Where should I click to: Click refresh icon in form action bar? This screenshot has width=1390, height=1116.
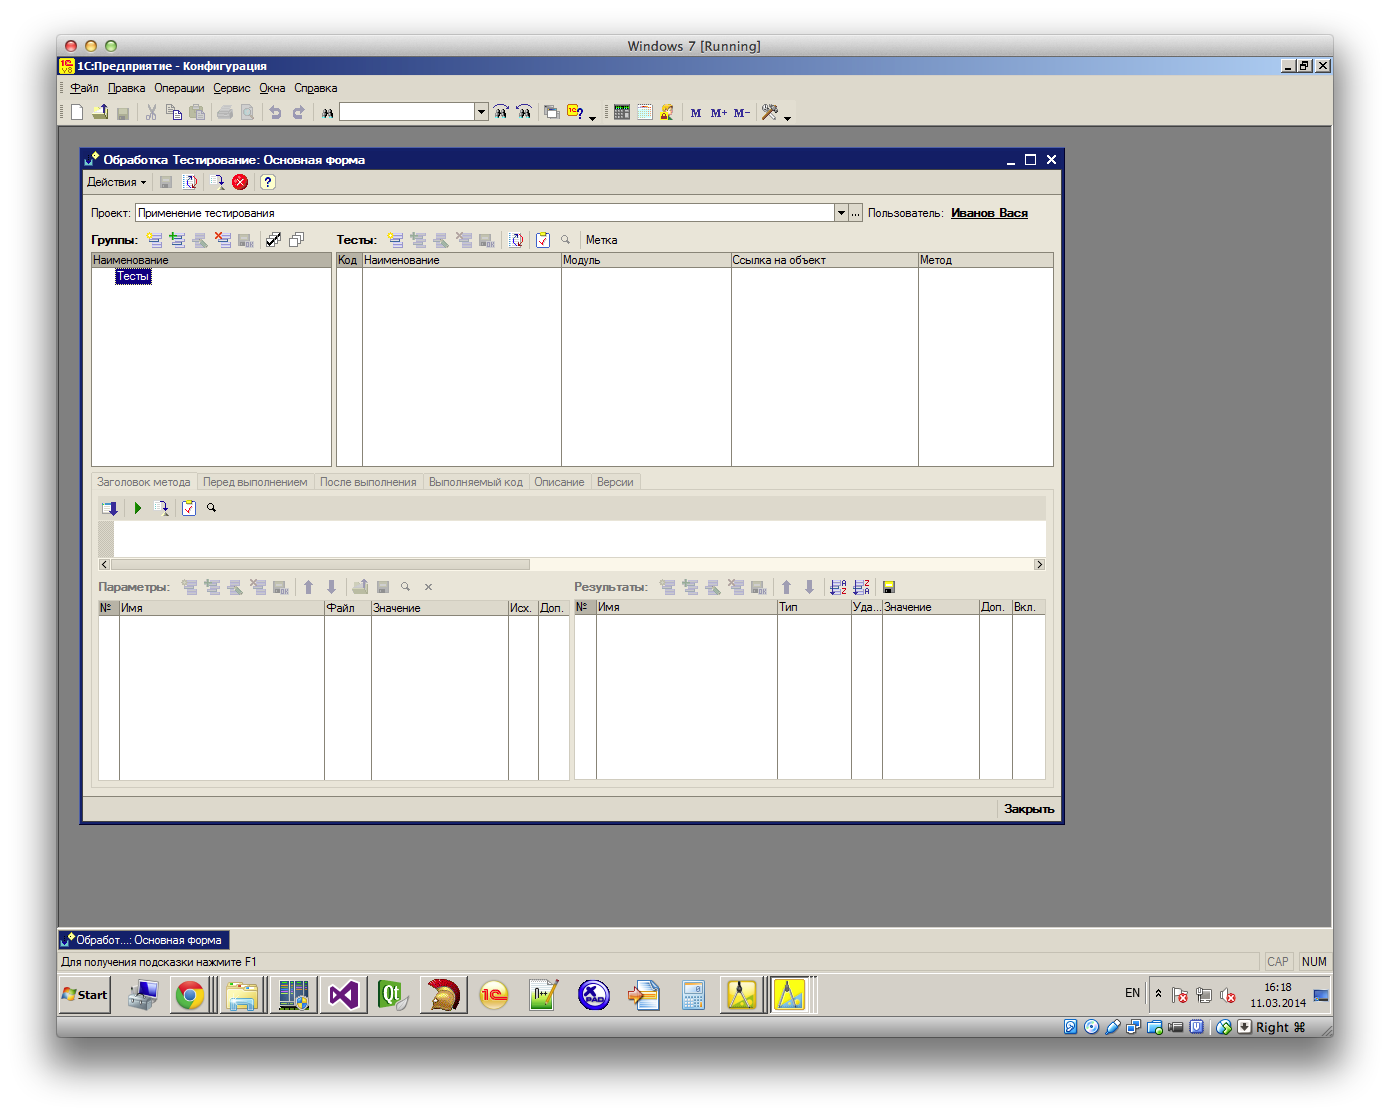click(190, 182)
